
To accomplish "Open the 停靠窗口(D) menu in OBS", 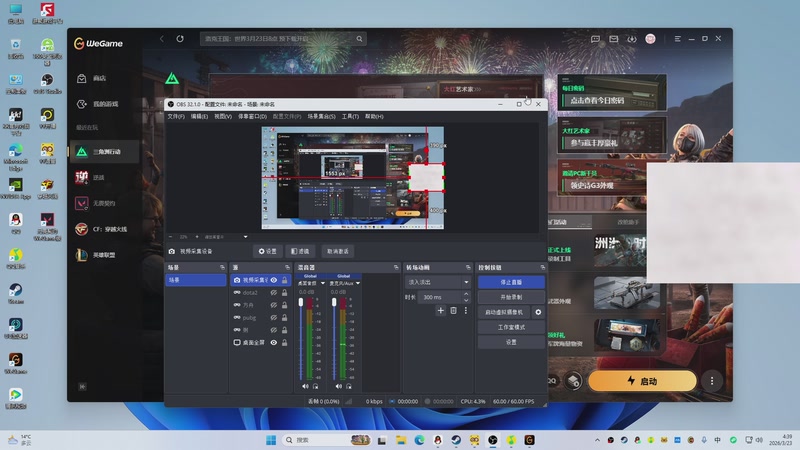I will pos(252,116).
